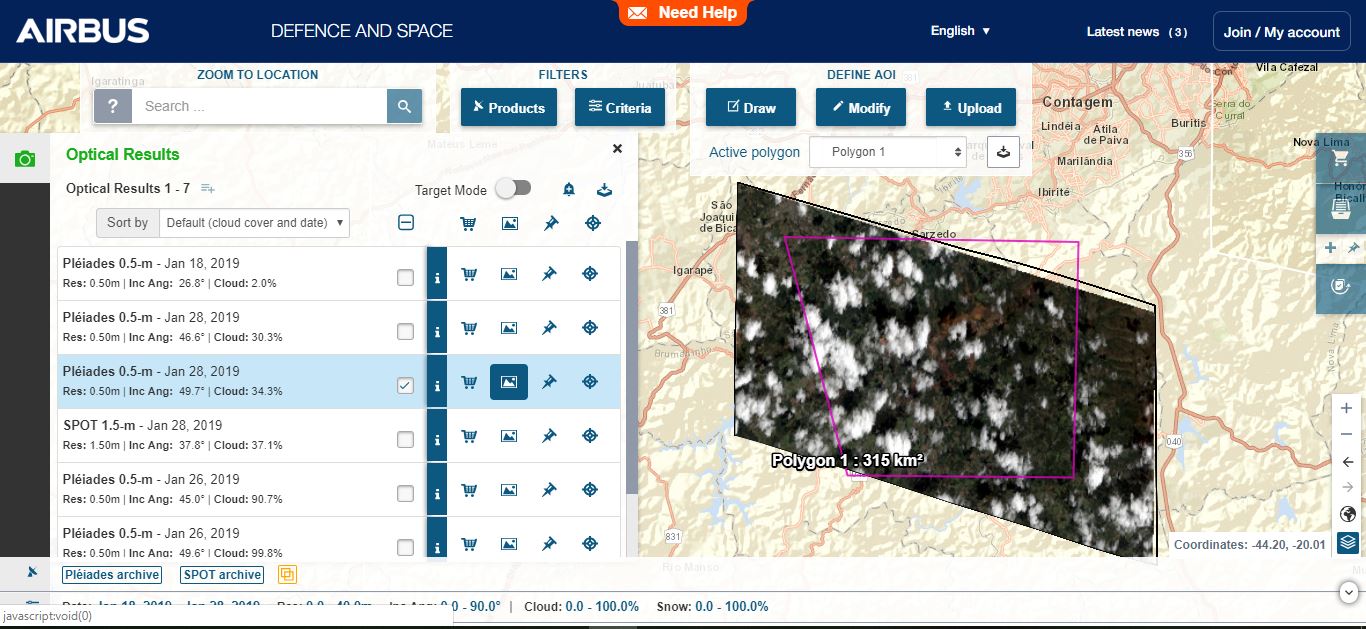The image size is (1366, 629).
Task: Click Join / My account button
Action: pyautogui.click(x=1281, y=32)
